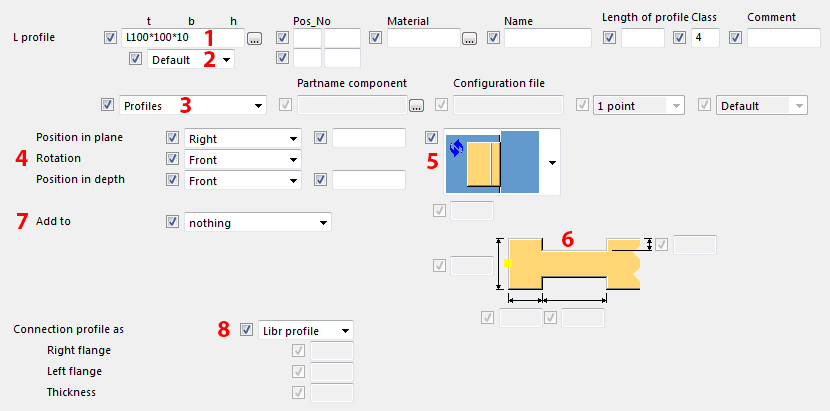Image resolution: width=830 pixels, height=411 pixels.
Task: Expand the Rotation Front dropdown
Action: tap(292, 159)
